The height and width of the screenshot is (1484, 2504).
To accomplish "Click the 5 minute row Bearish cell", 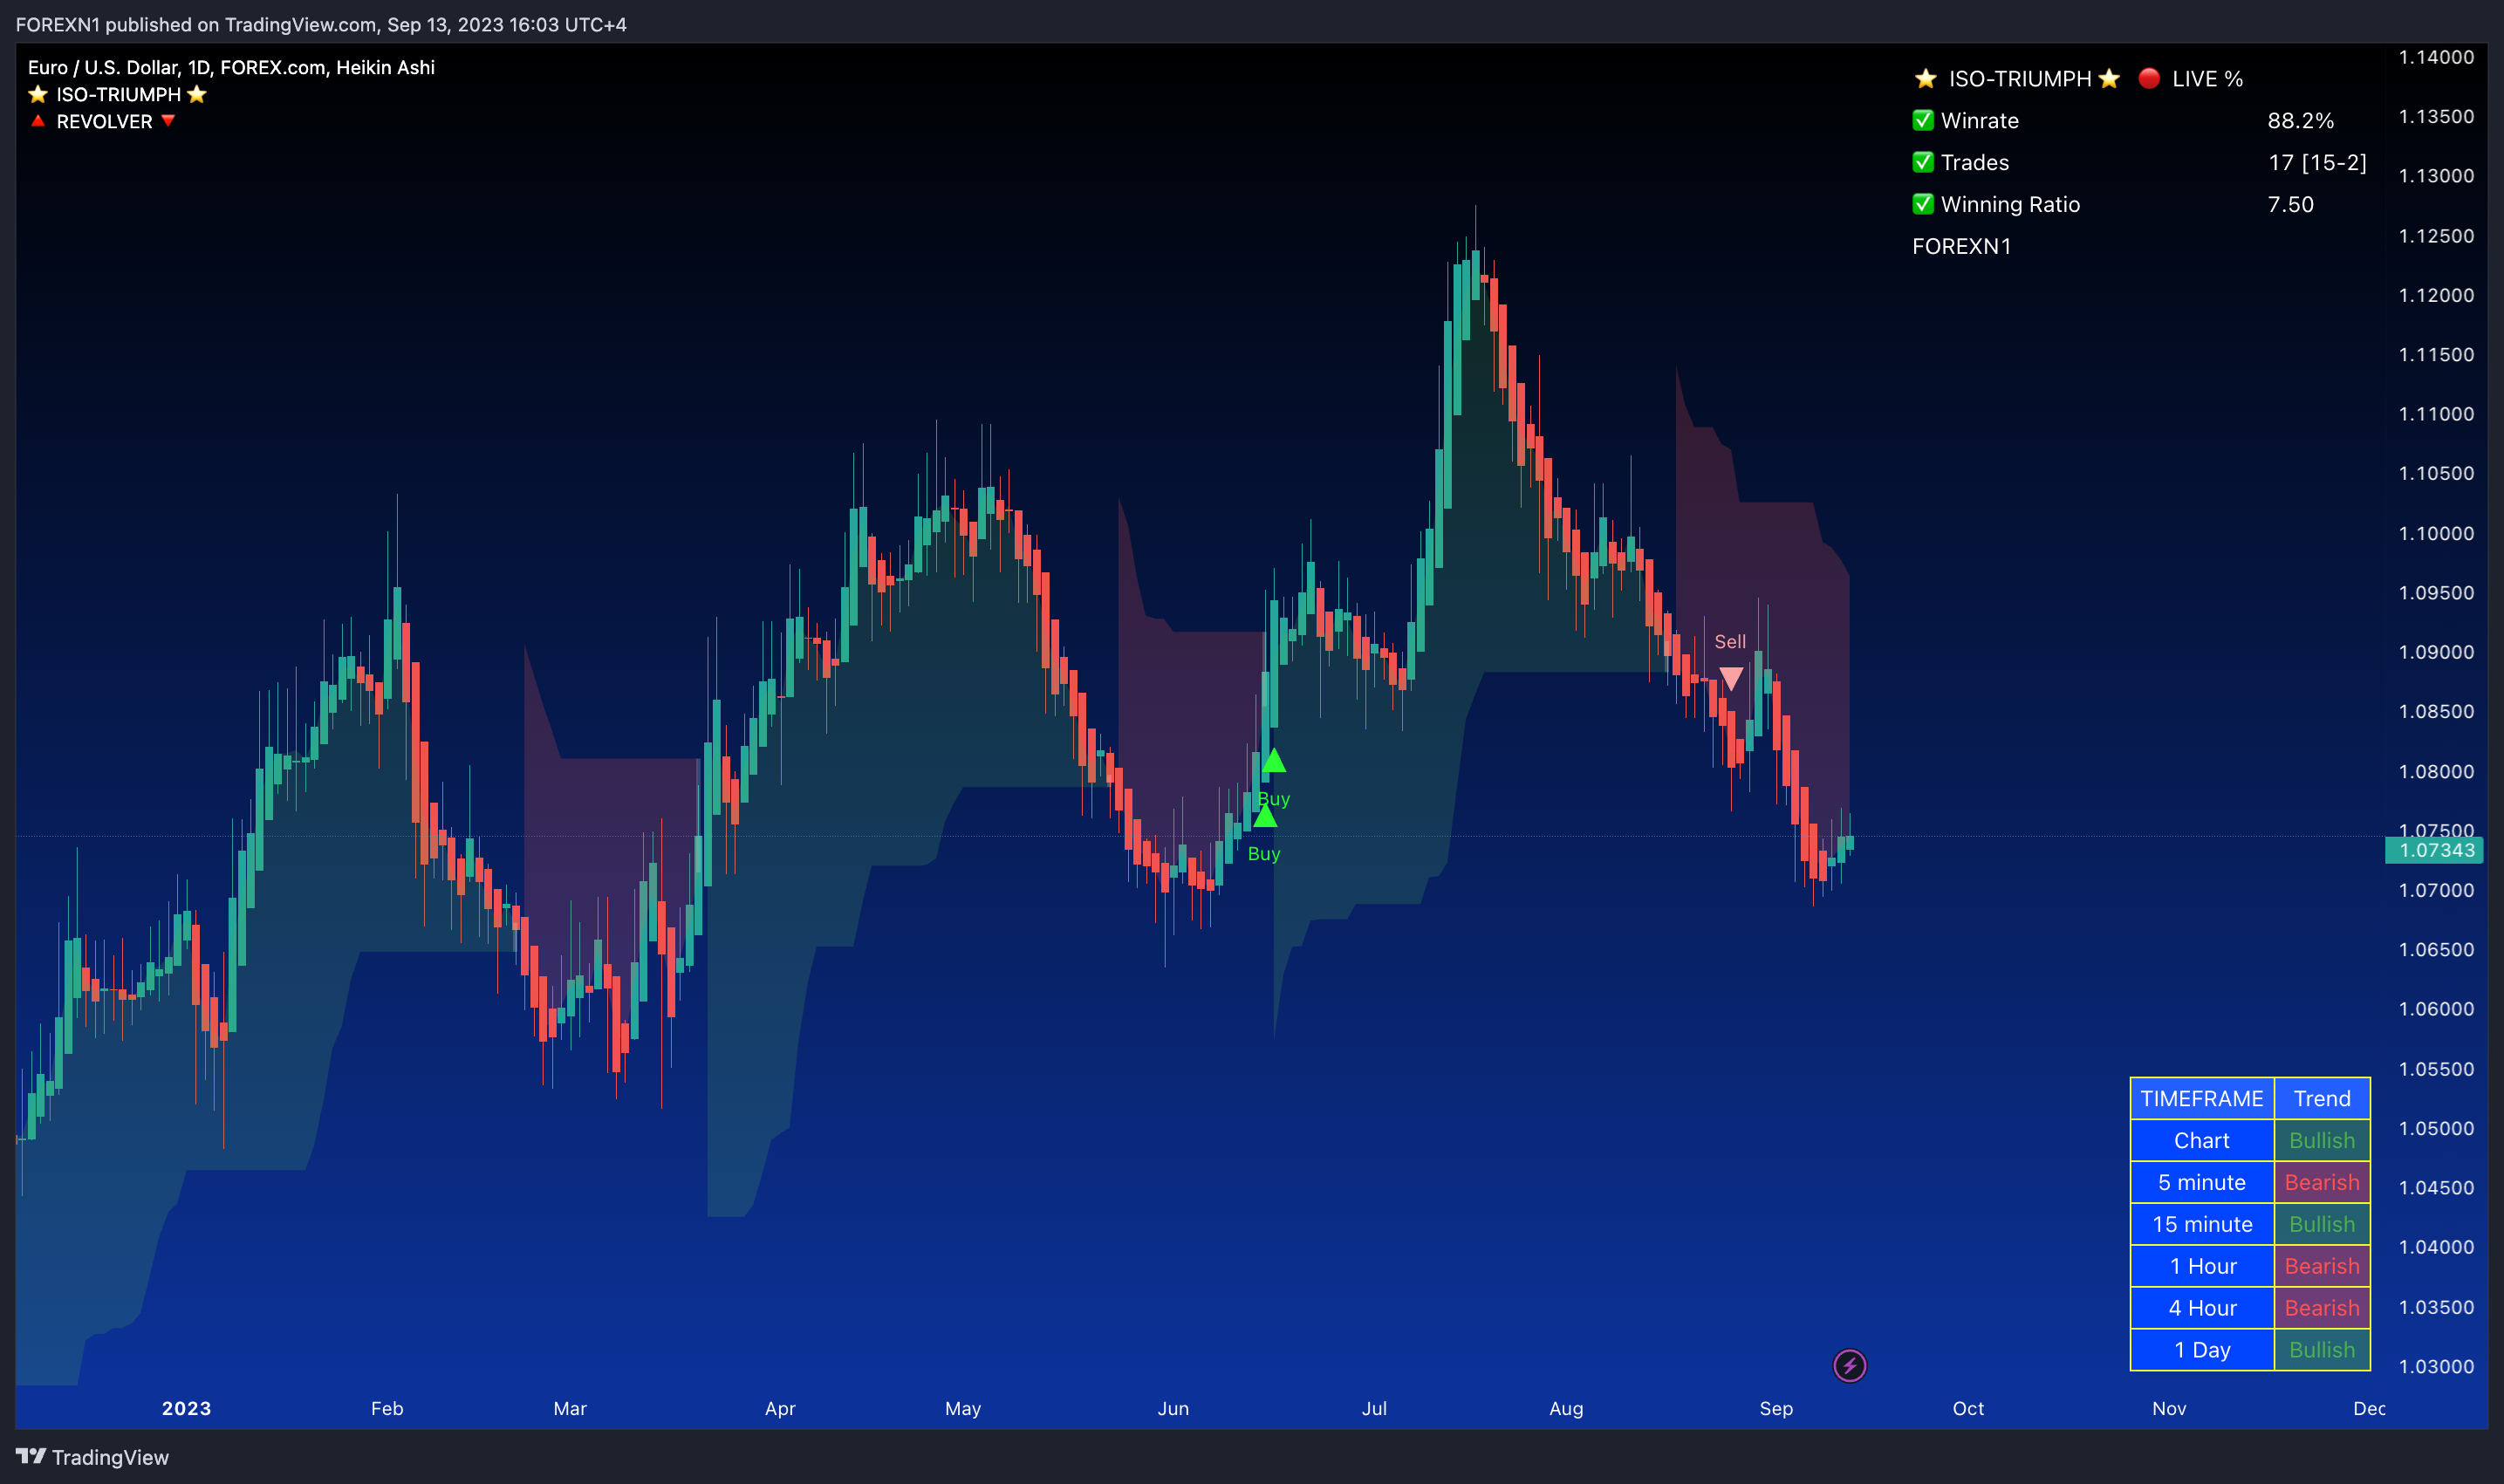I will [x=2322, y=1182].
